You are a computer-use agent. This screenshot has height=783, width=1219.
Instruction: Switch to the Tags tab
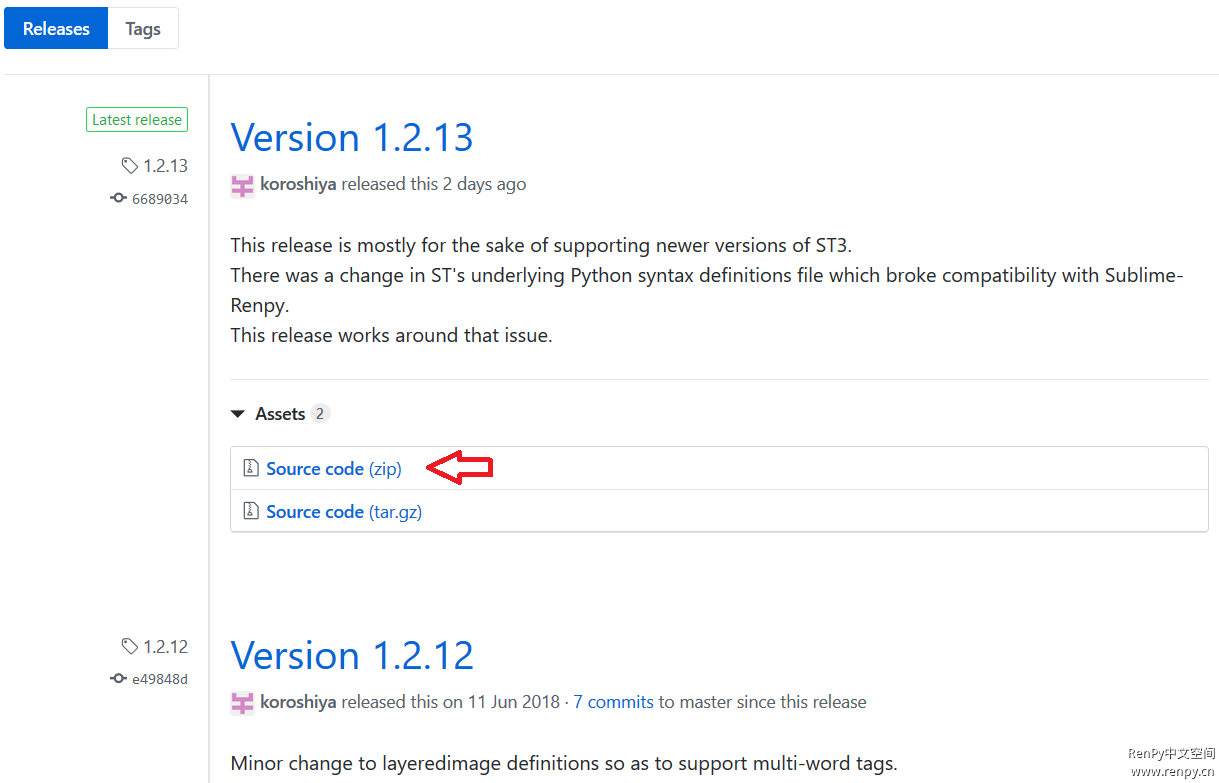(143, 29)
